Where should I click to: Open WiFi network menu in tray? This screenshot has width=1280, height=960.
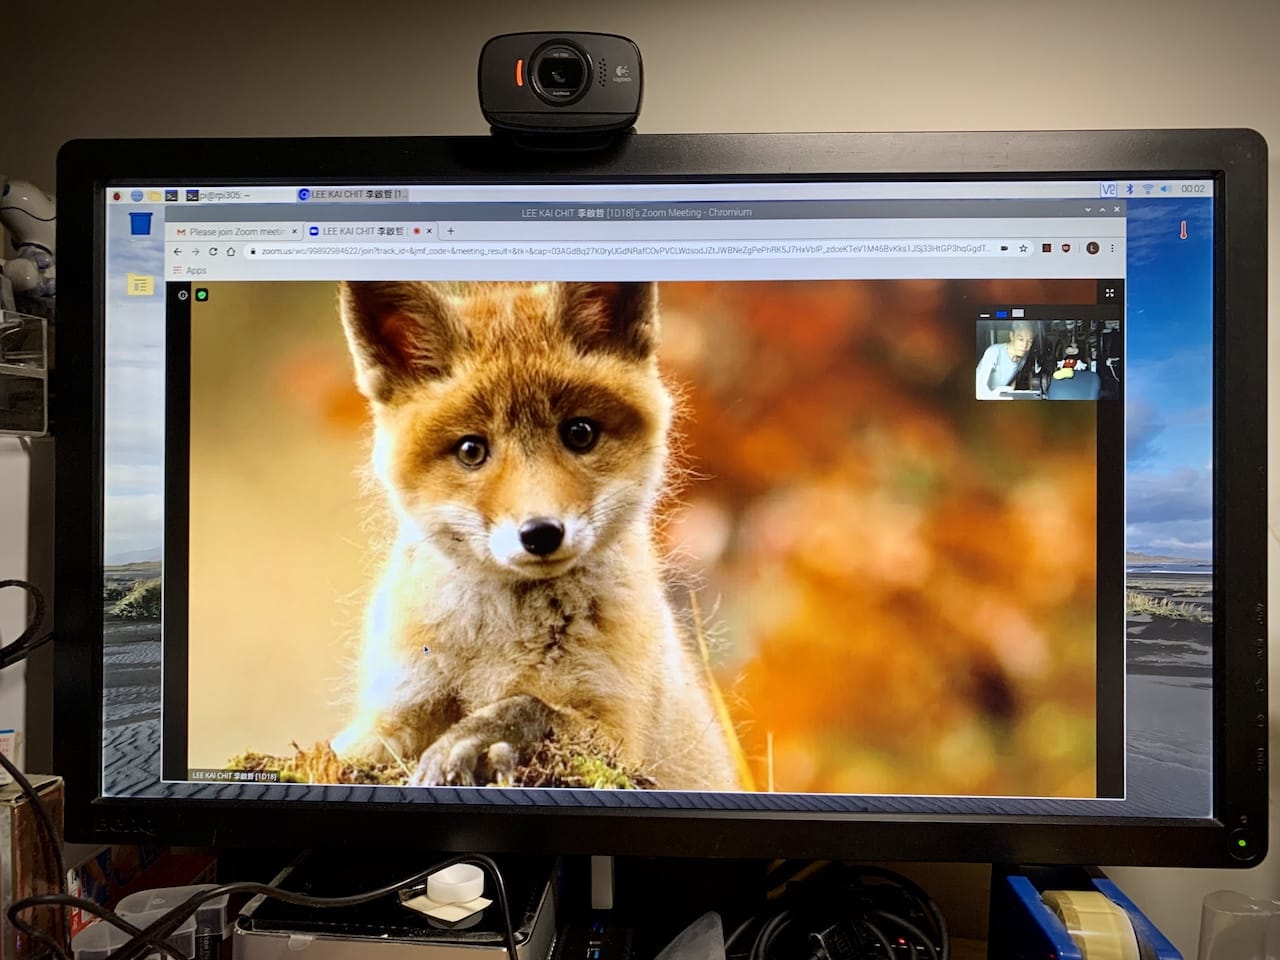coord(1148,189)
